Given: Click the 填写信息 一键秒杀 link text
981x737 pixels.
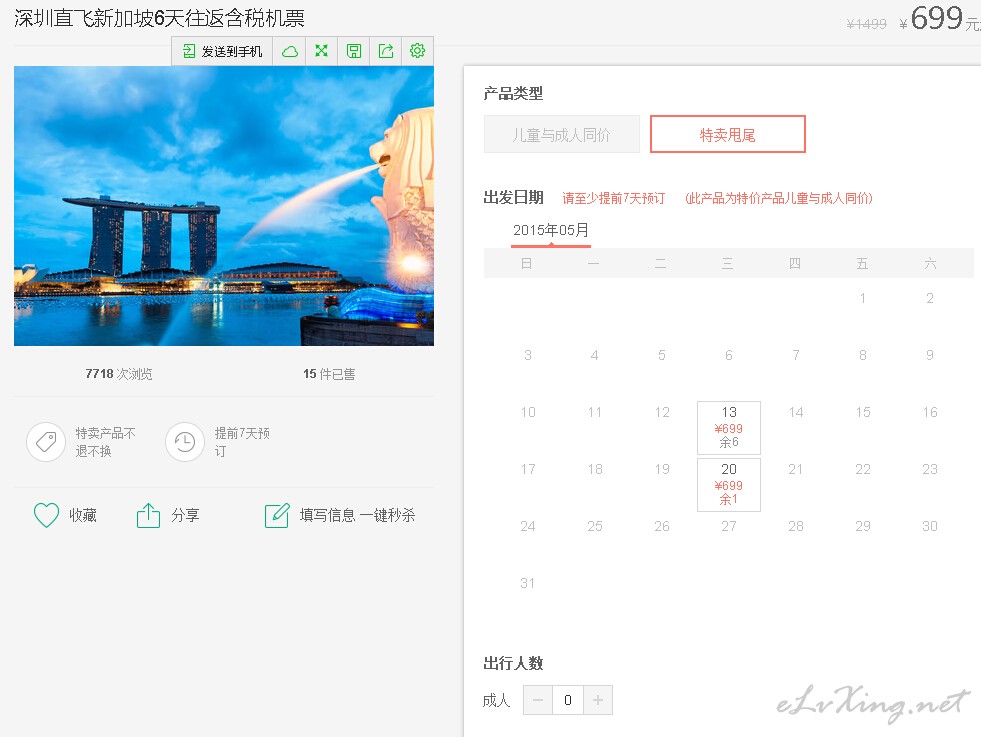Looking at the screenshot, I should pyautogui.click(x=357, y=515).
